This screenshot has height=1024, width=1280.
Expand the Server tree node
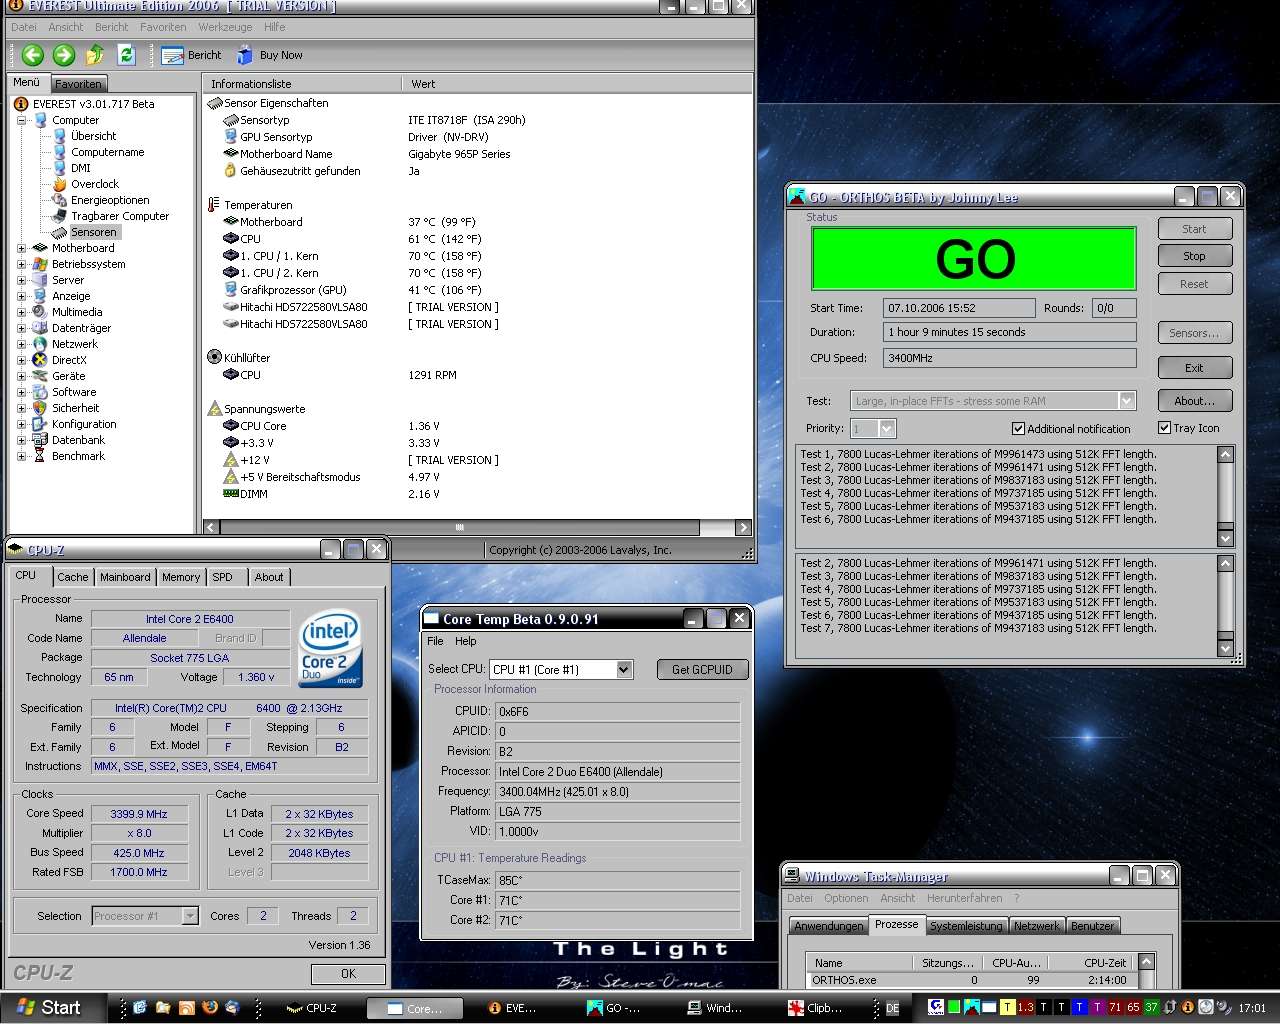tap(22, 280)
